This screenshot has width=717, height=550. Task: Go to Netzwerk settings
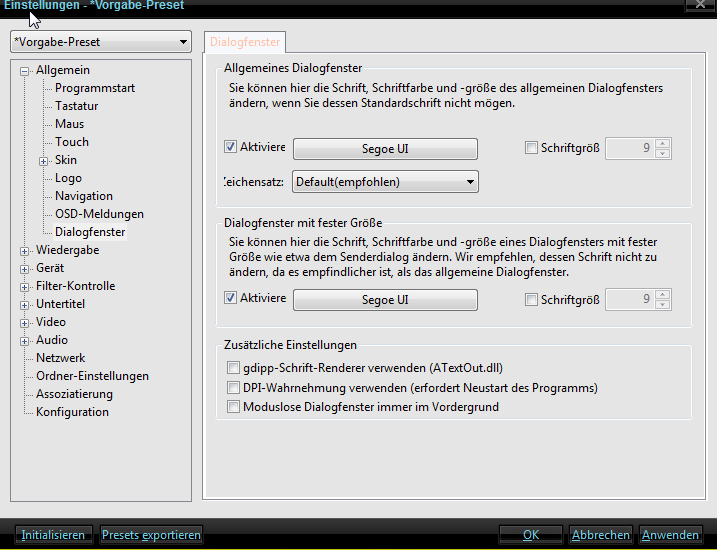coord(61,358)
